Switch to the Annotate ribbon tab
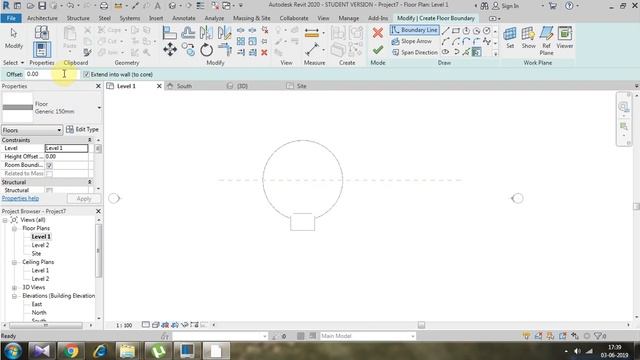Screen dimensions: 640x360 tap(184, 18)
